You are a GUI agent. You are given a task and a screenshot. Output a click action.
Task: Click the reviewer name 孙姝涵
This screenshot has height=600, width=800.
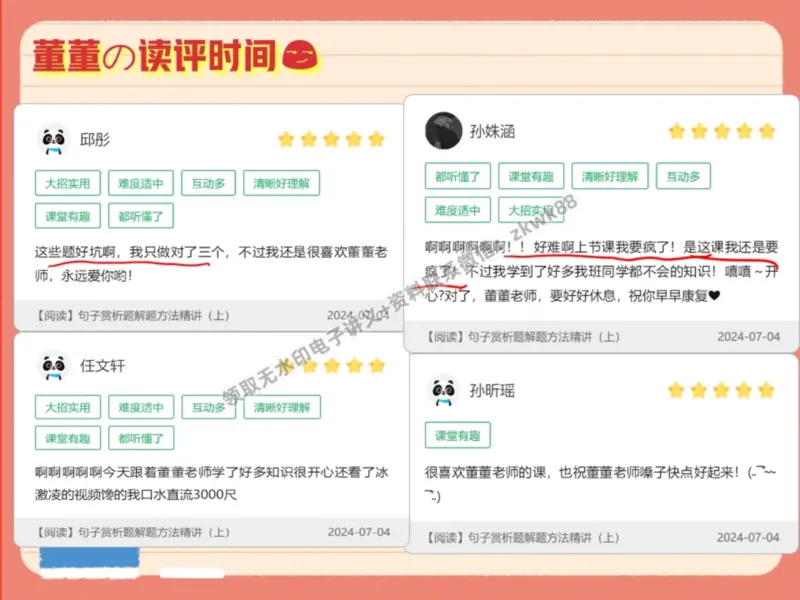coord(492,131)
